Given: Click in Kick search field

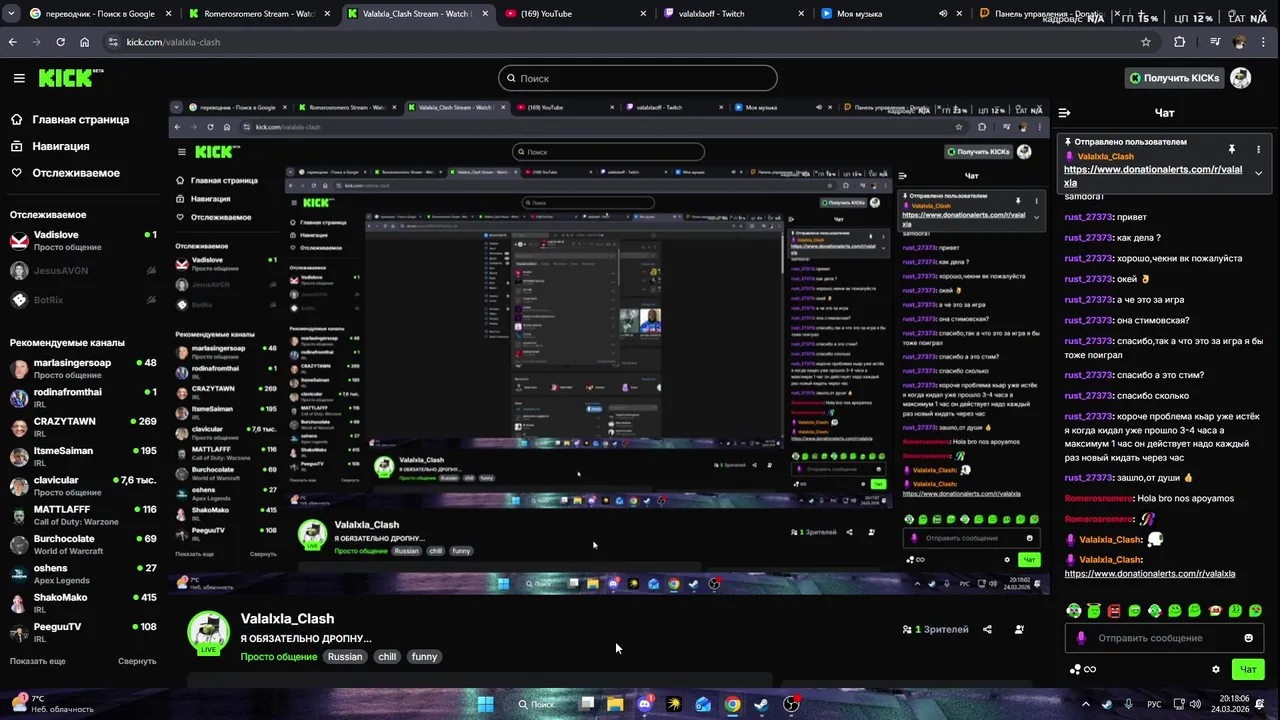Looking at the screenshot, I should [x=638, y=78].
